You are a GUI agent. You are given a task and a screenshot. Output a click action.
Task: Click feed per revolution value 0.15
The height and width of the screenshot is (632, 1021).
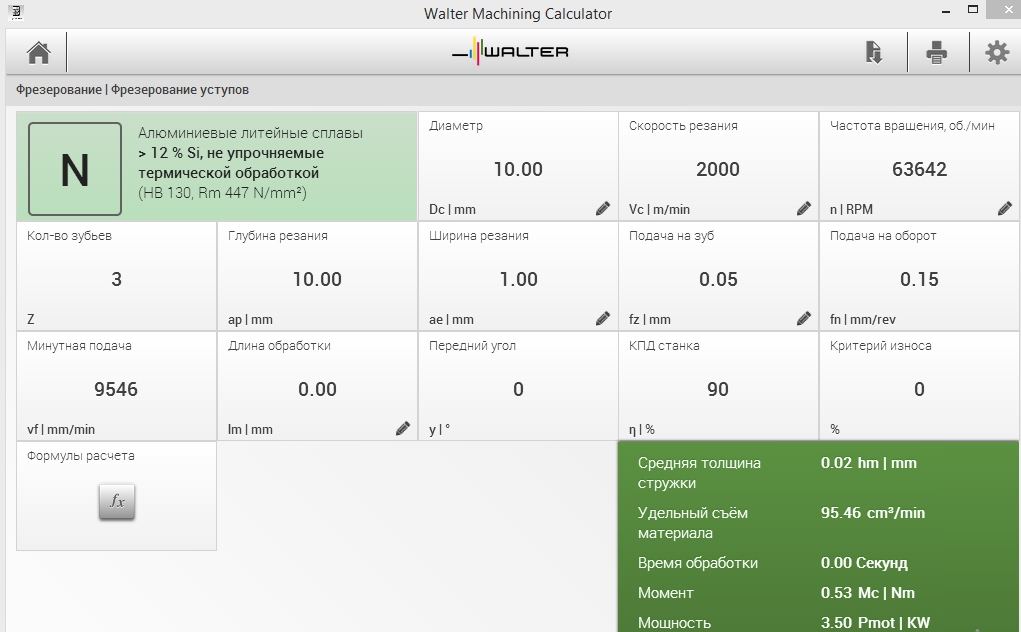[919, 279]
